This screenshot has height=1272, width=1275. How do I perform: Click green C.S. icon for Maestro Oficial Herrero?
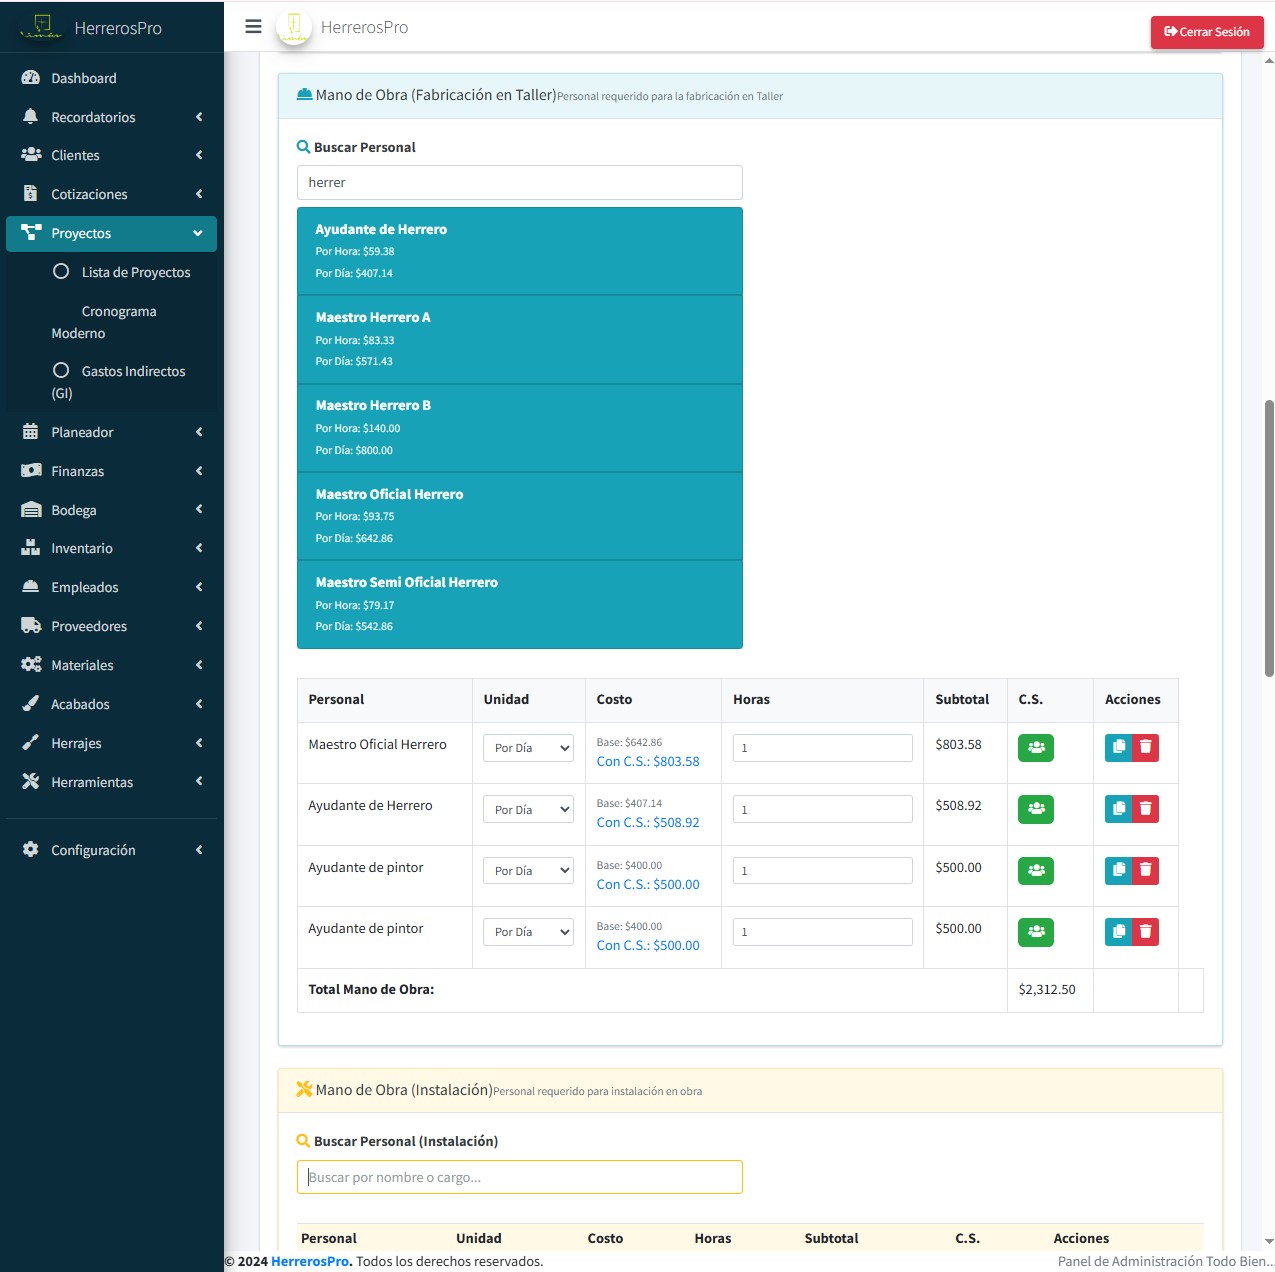1035,748
